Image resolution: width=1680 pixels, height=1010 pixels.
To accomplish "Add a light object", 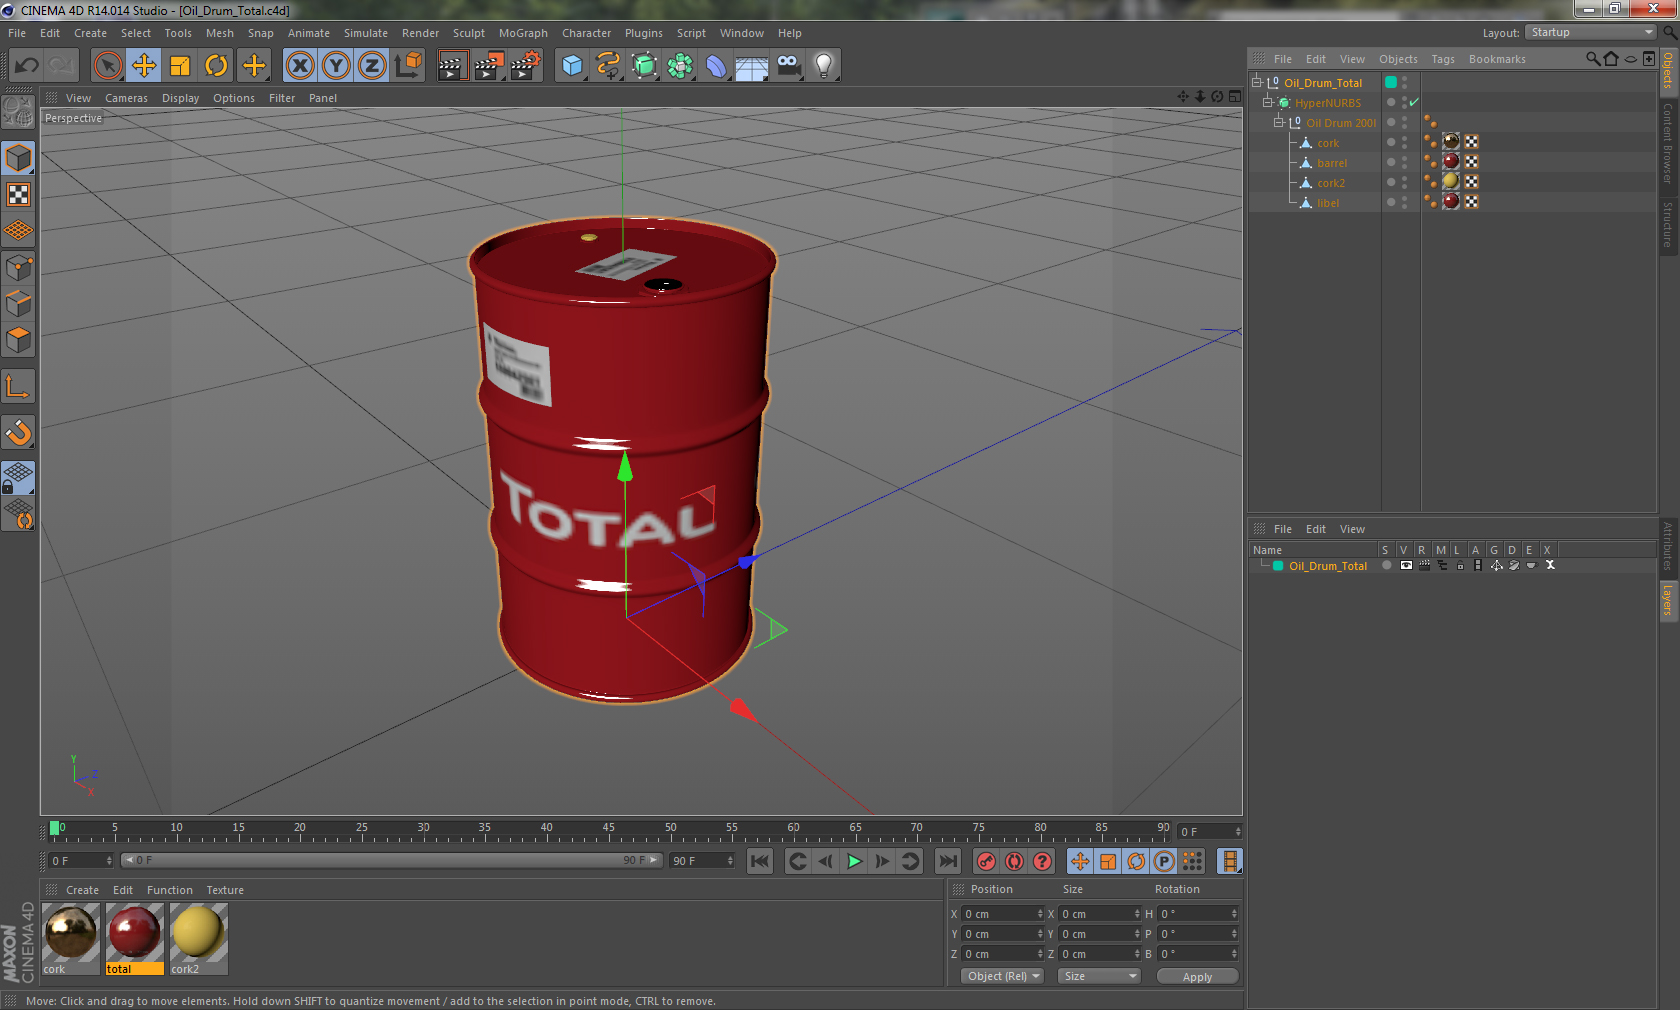I will pos(824,66).
